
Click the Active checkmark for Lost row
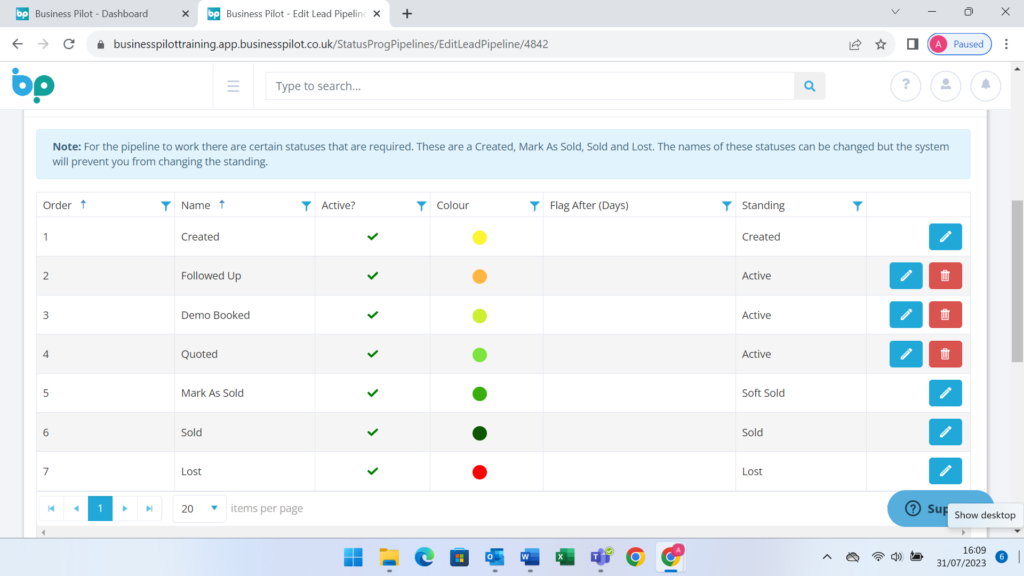click(373, 471)
